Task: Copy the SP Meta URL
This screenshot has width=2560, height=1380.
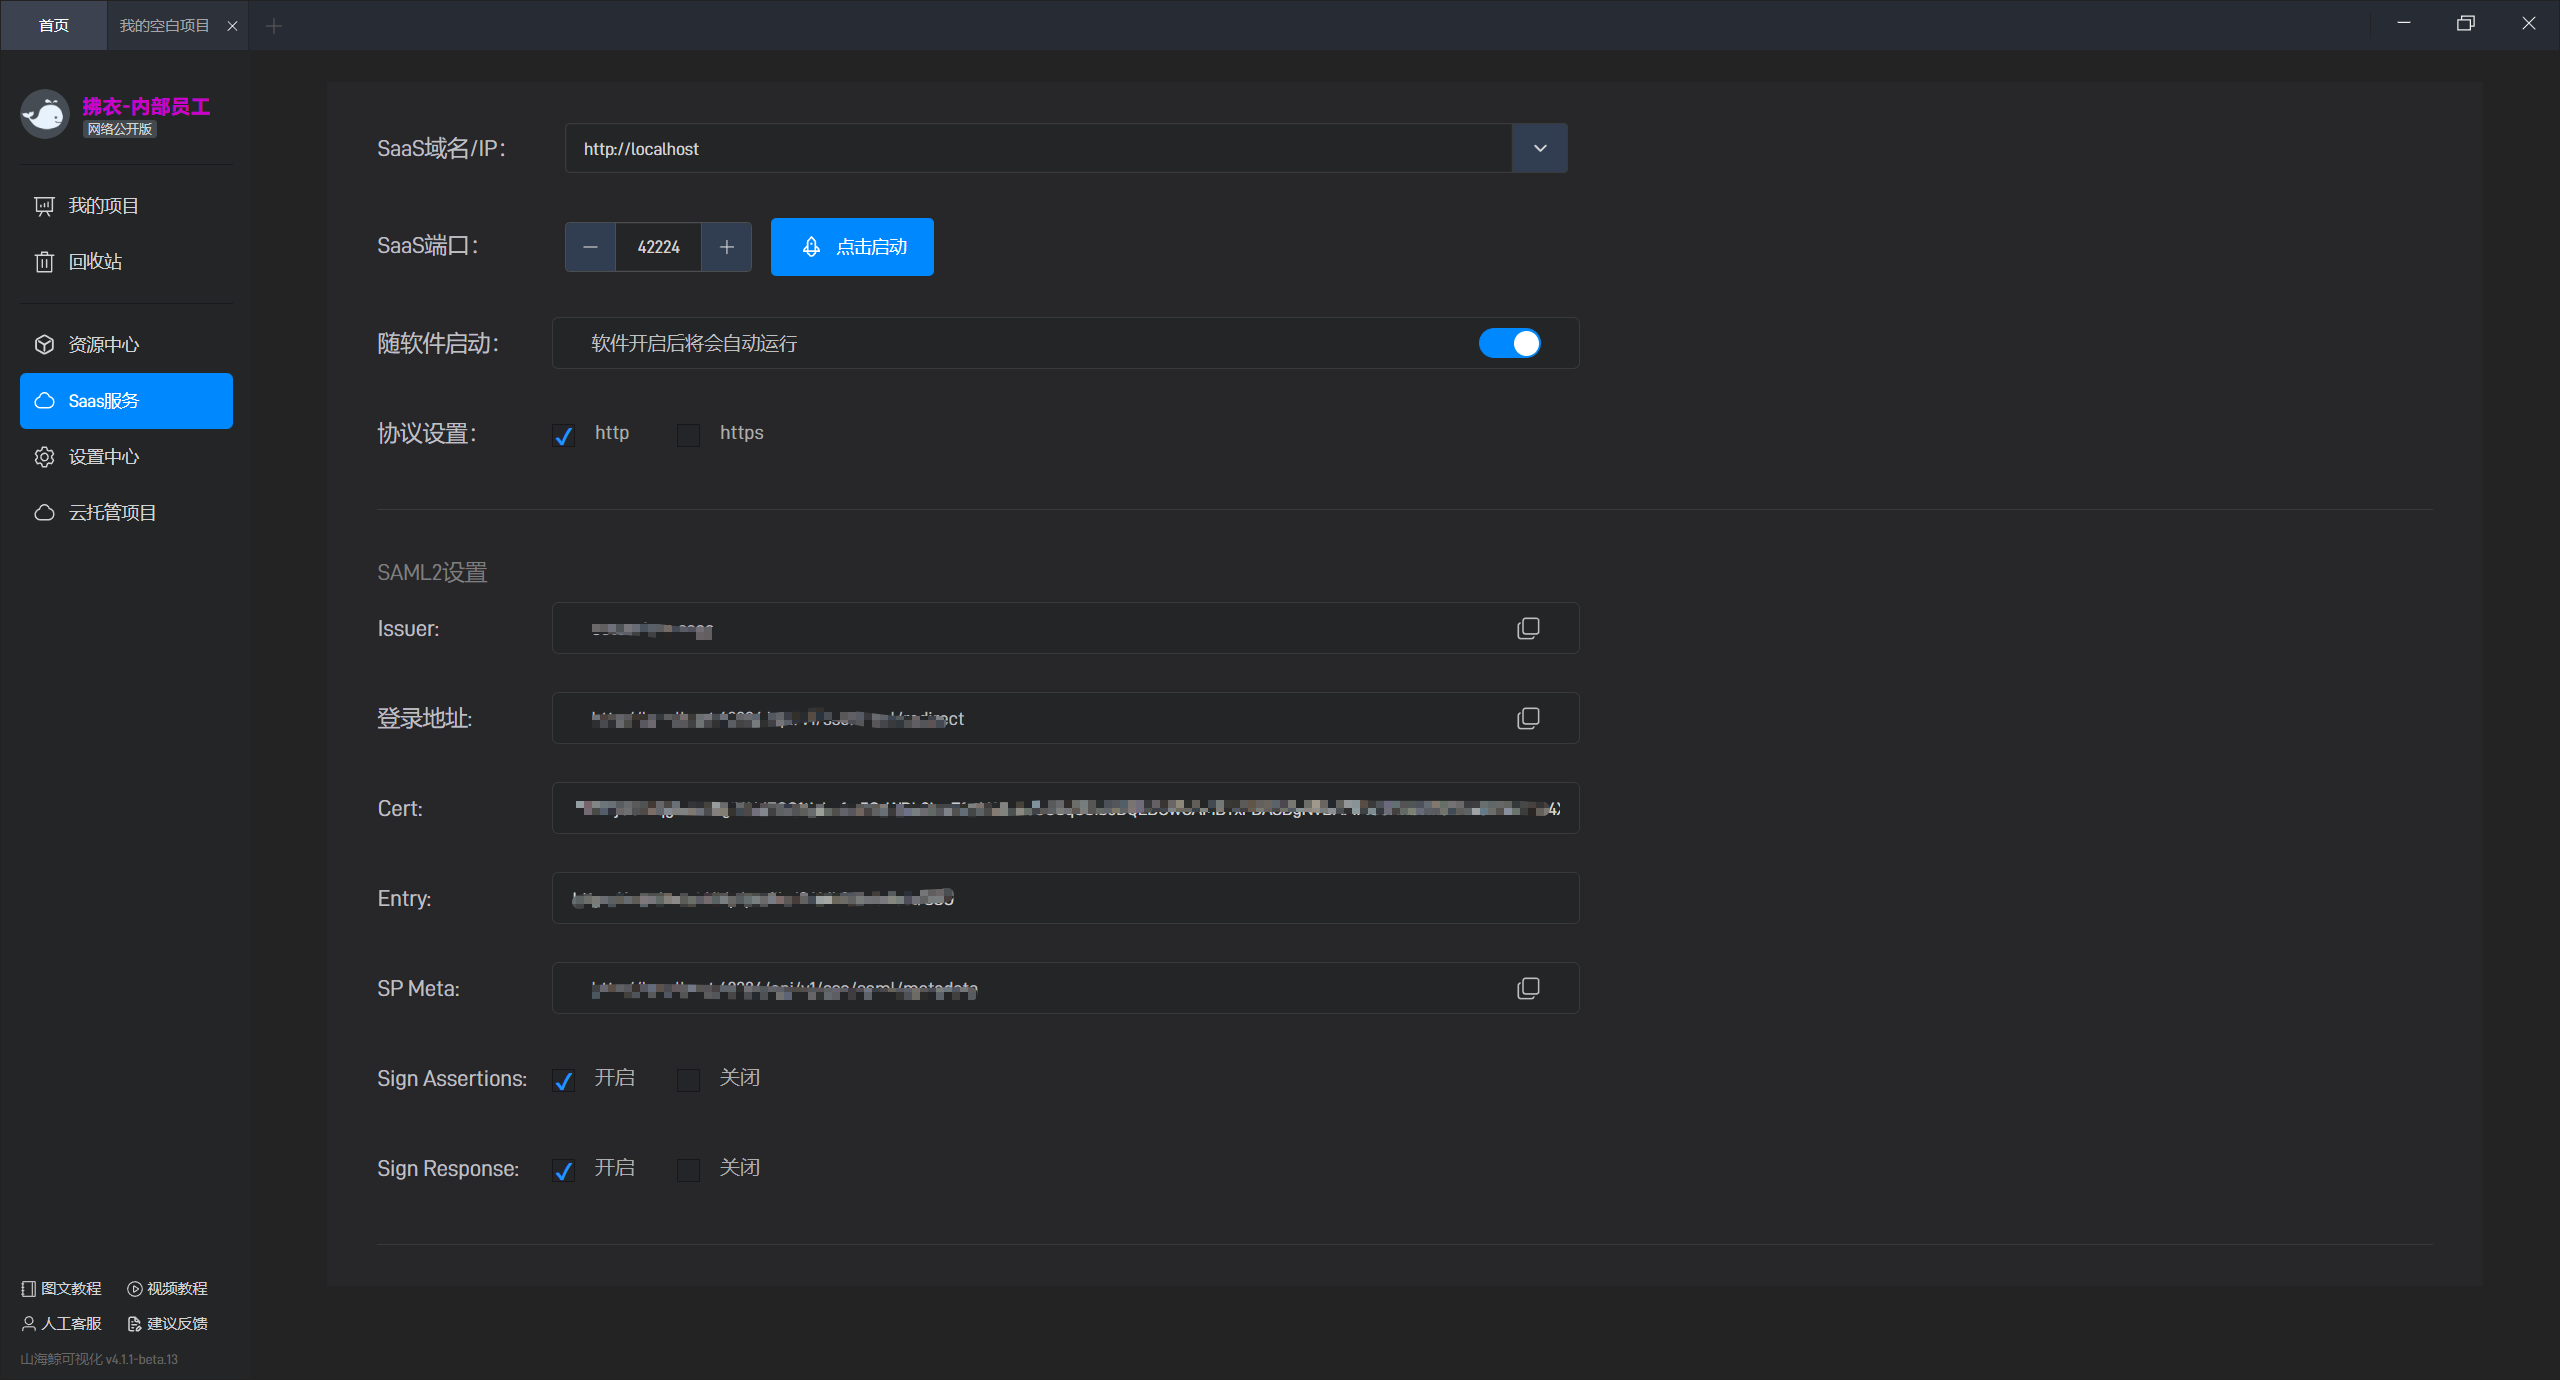Action: click(x=1527, y=988)
